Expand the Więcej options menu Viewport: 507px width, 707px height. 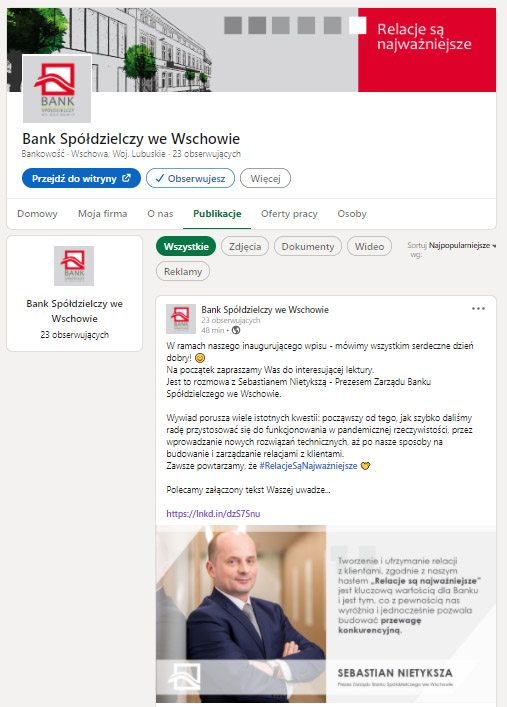coord(265,178)
